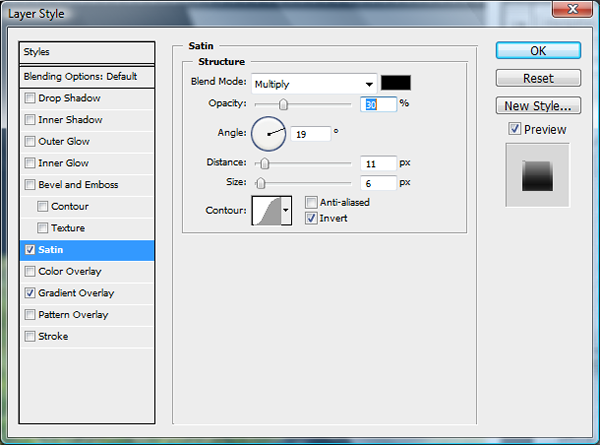
Task: Click the Reset button
Action: 538,78
